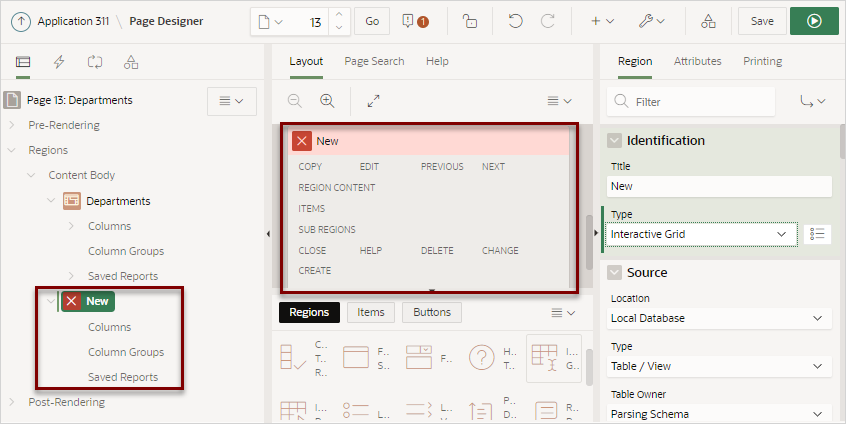Decrement the page number with down stepper
Viewport: 846px width, 424px height.
(339, 28)
